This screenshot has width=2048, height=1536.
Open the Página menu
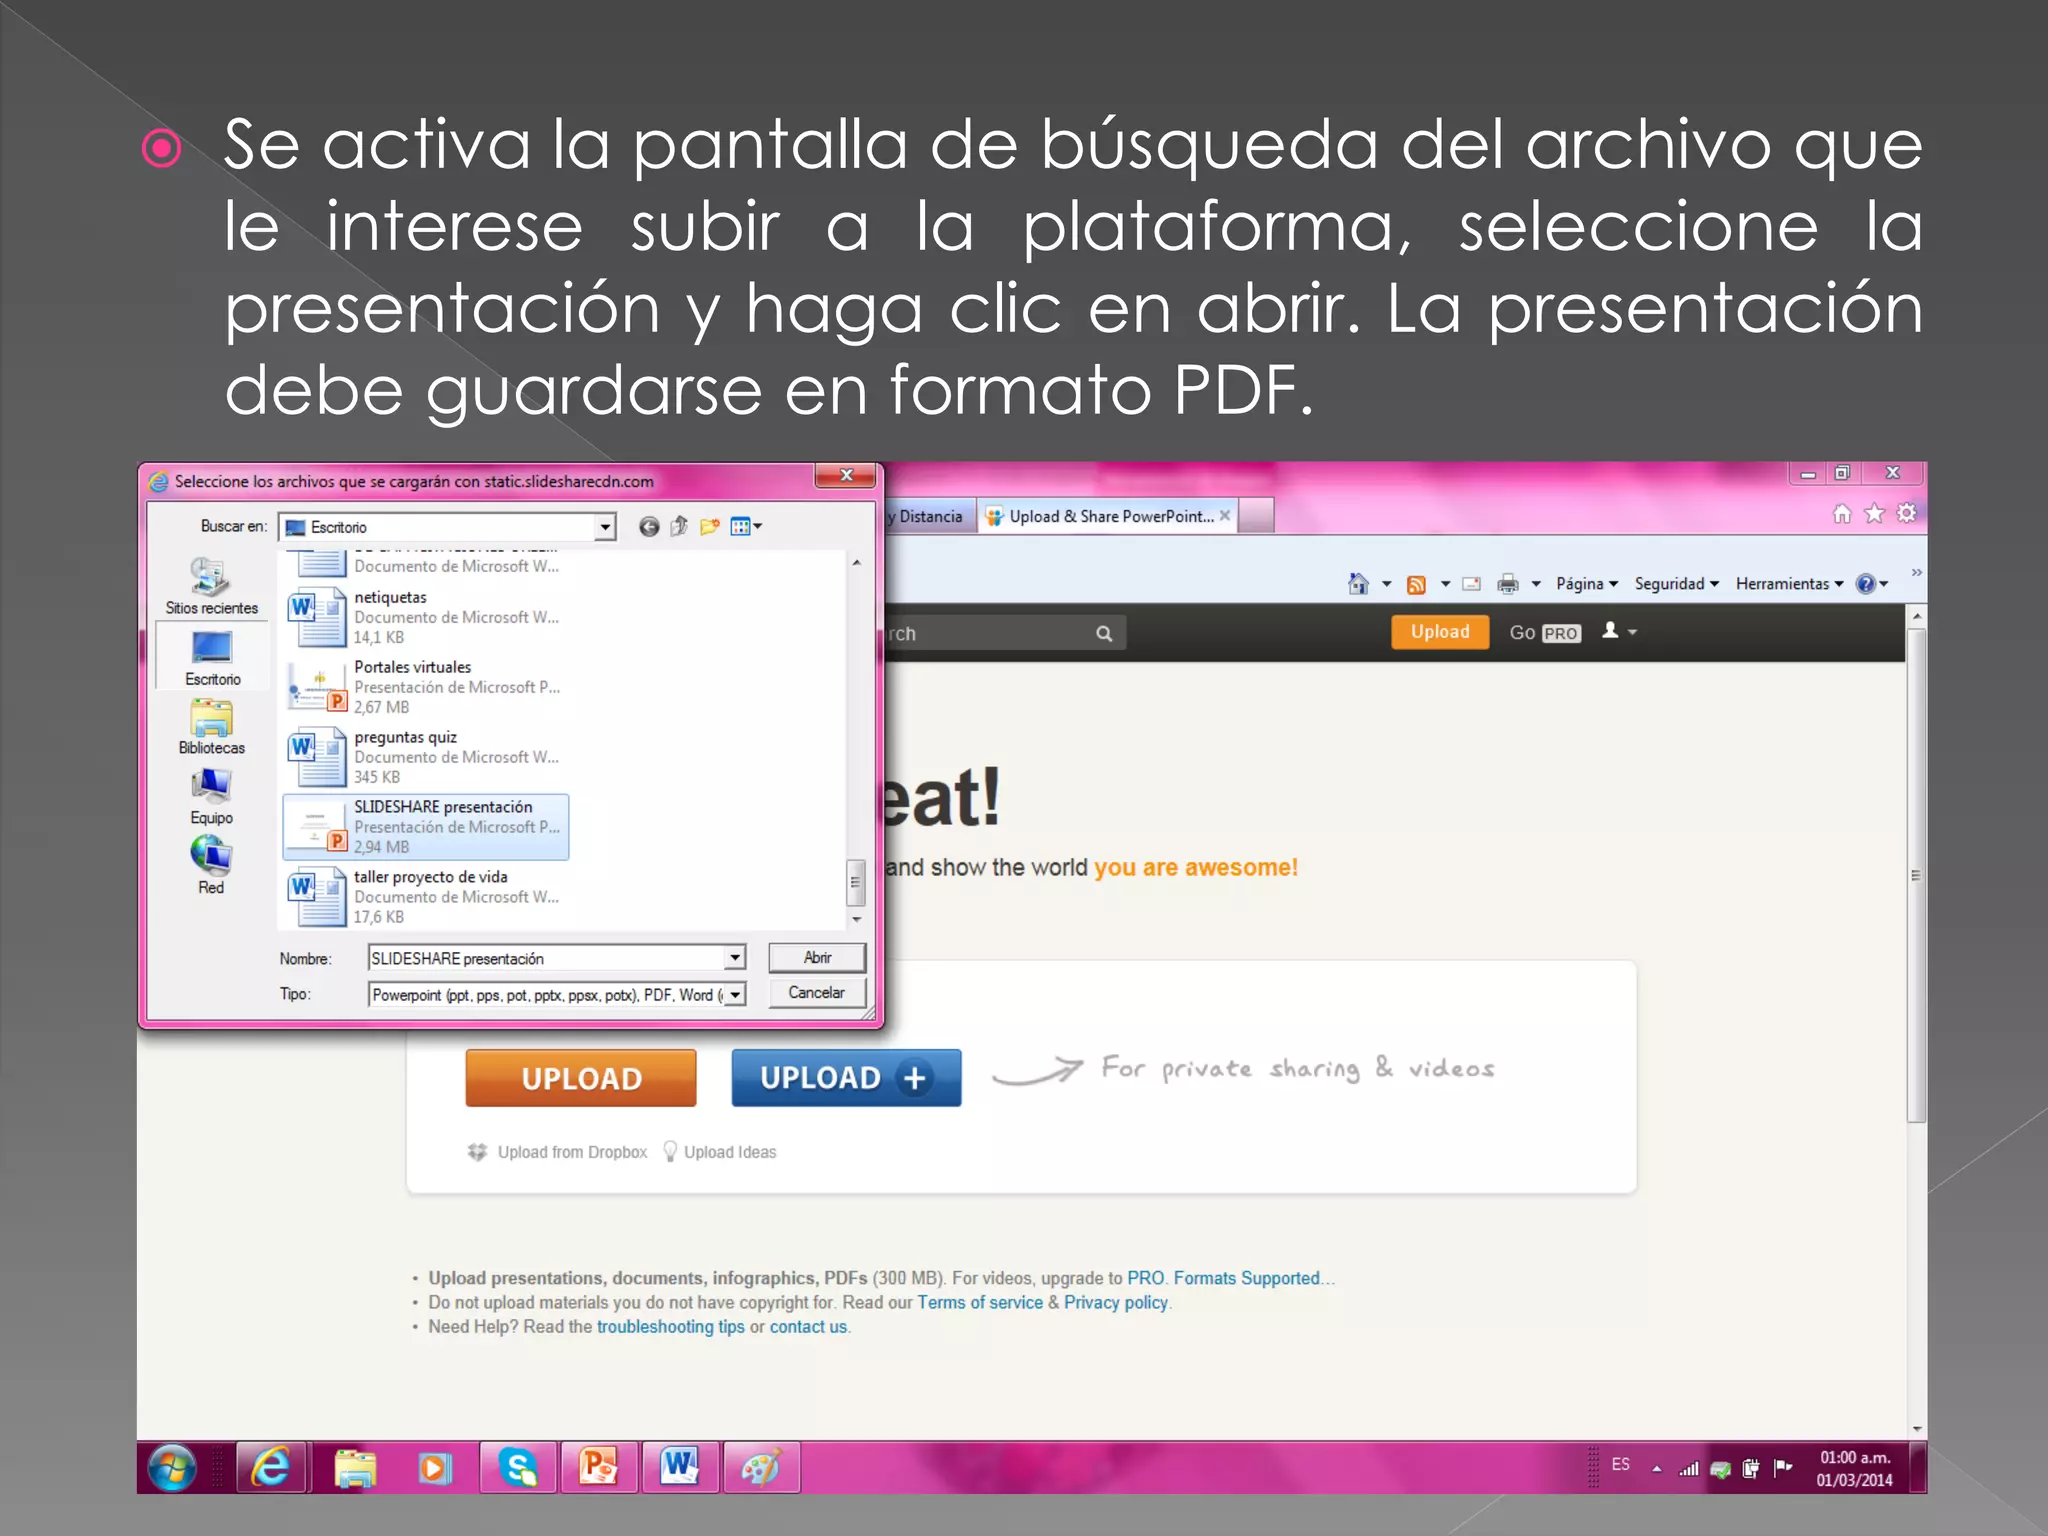[1587, 584]
